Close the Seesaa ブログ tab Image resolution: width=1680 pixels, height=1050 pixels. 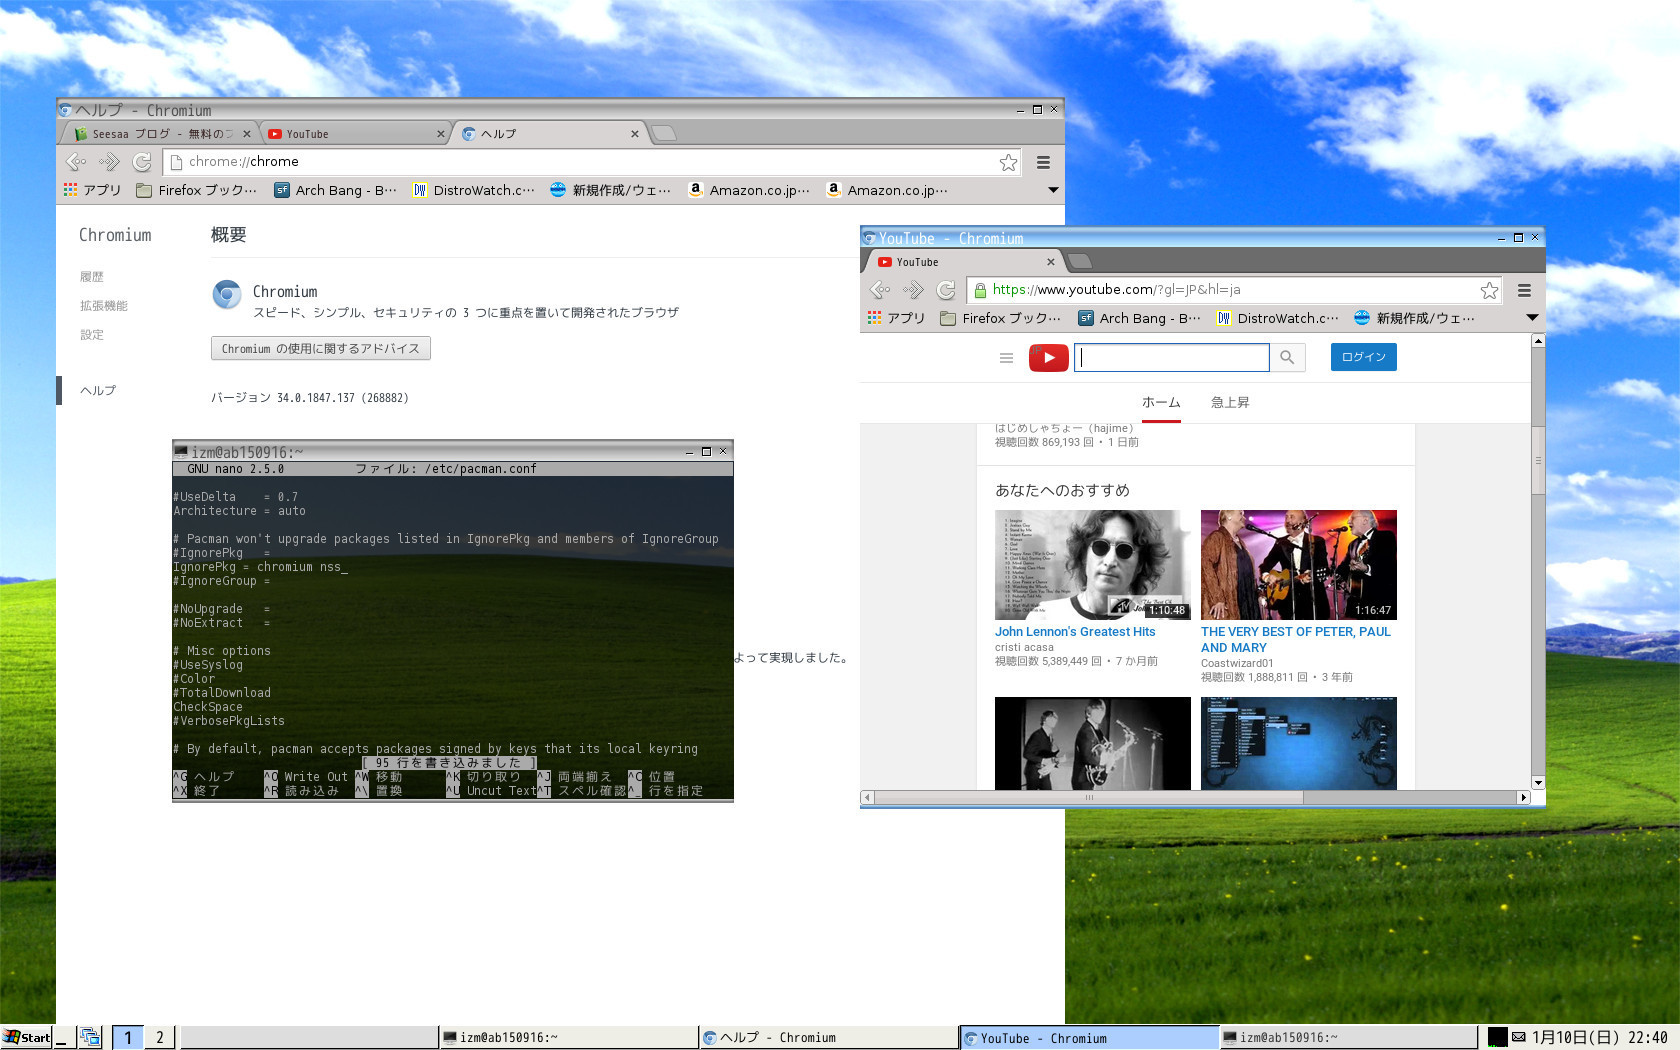[x=246, y=134]
